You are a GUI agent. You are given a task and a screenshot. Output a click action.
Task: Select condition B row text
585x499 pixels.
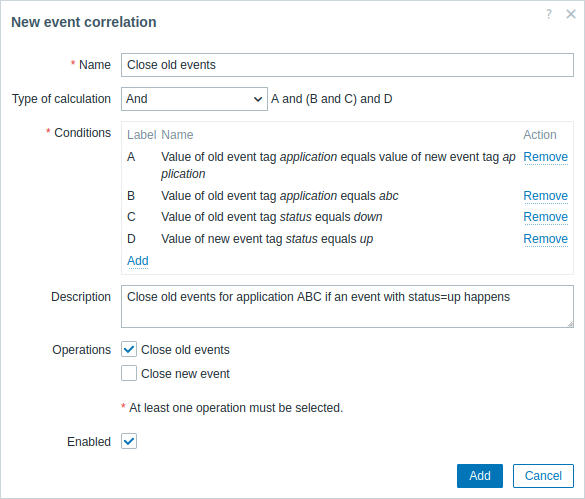pyautogui.click(x=279, y=196)
